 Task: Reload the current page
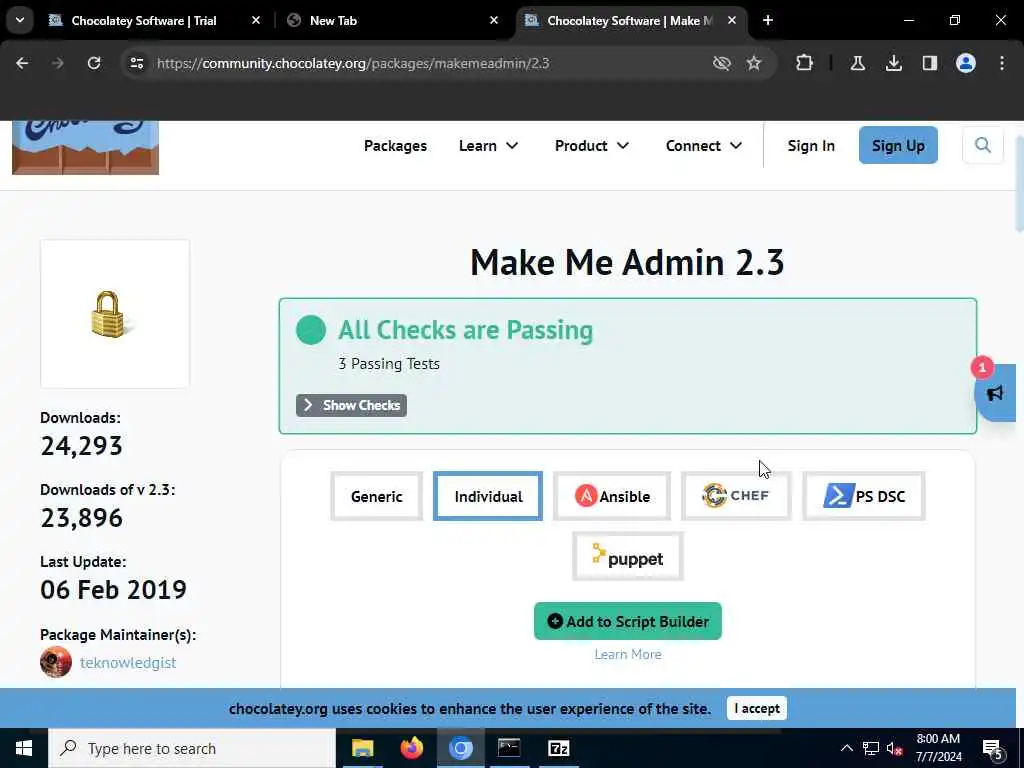(94, 63)
